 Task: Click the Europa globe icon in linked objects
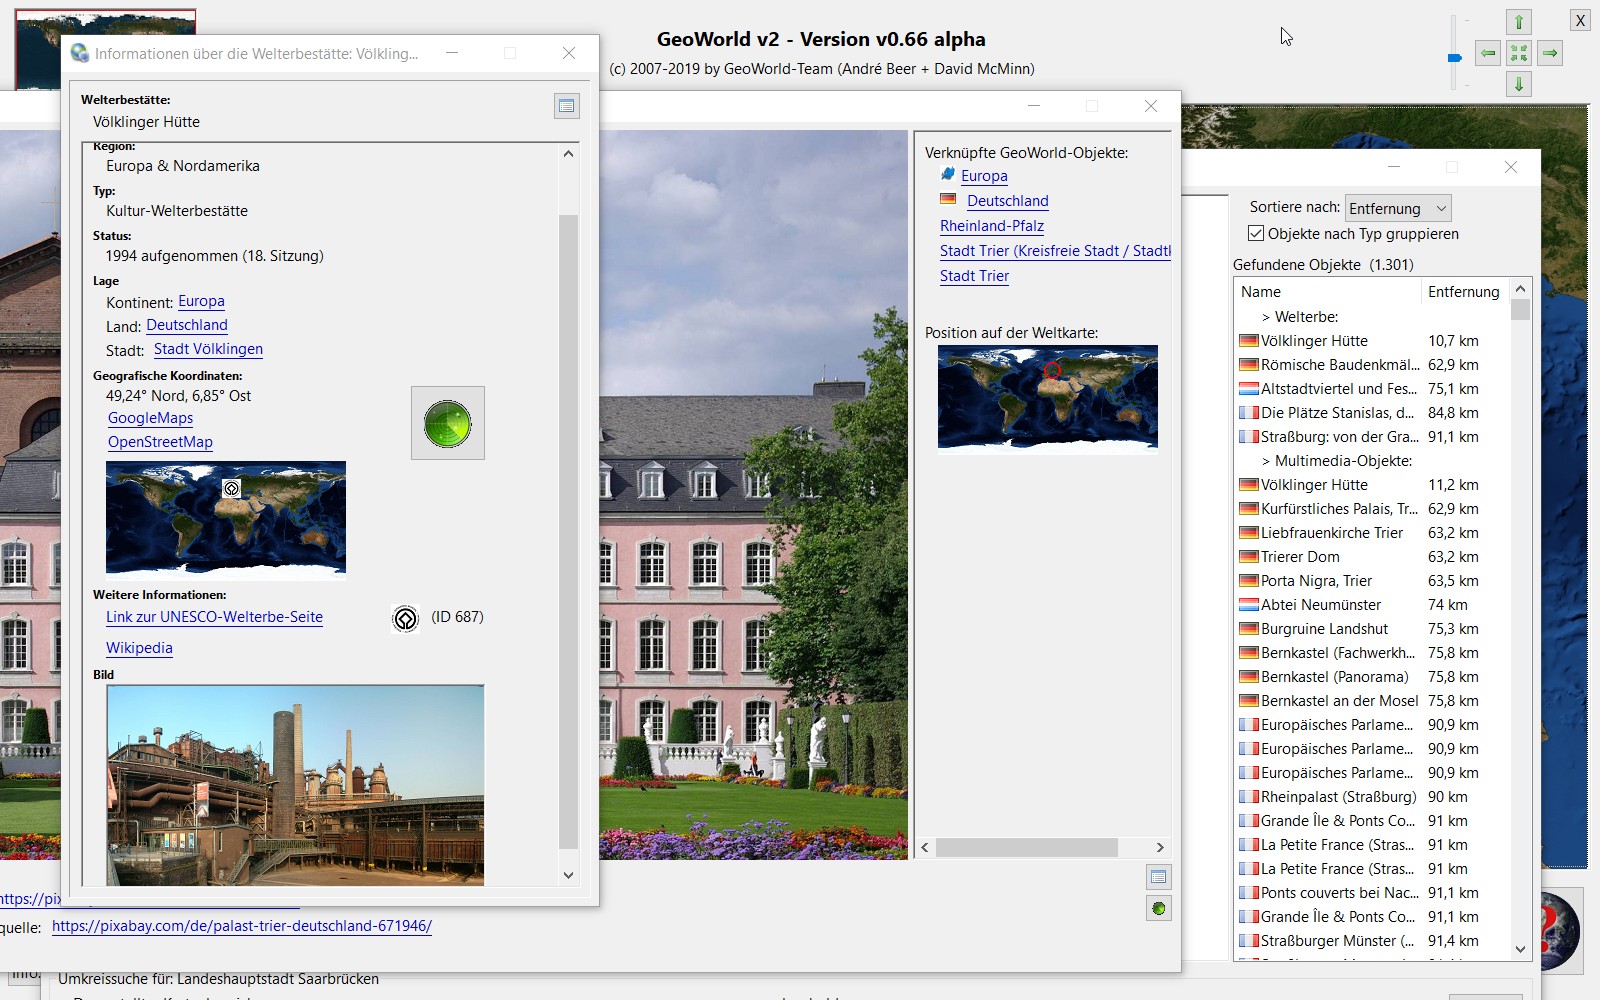pos(948,175)
